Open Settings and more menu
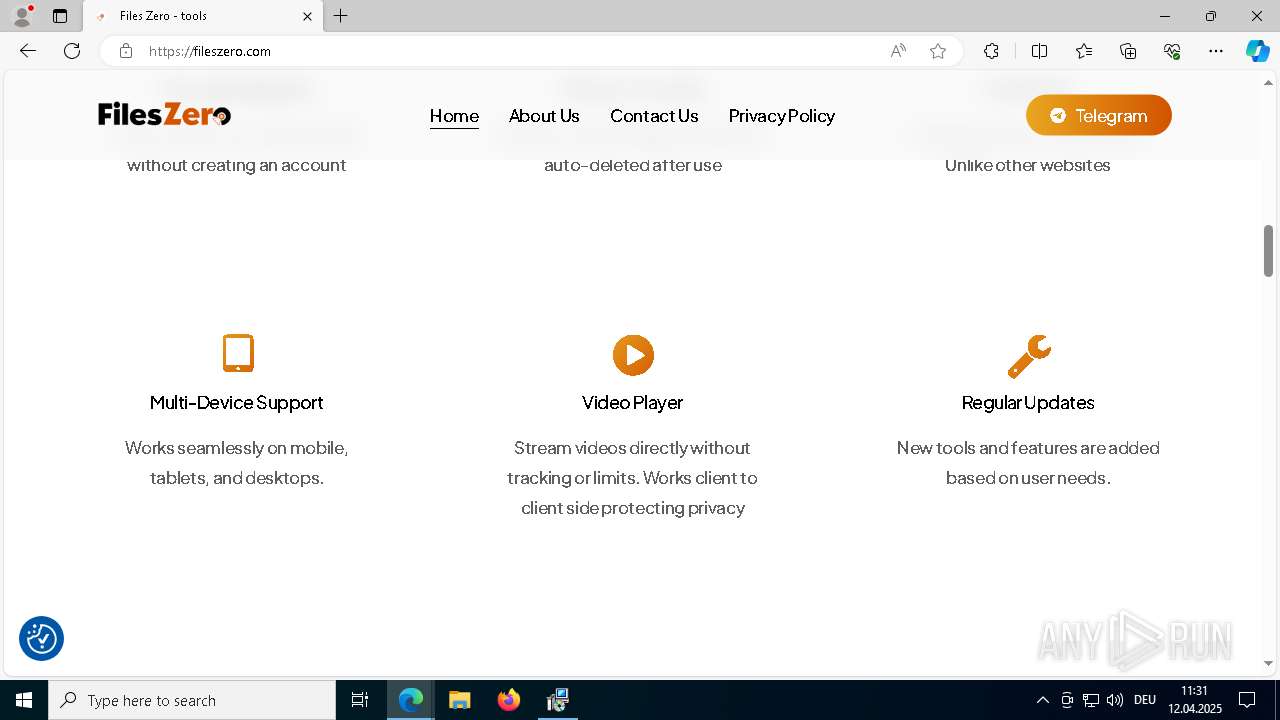This screenshot has width=1280, height=720. click(1216, 51)
